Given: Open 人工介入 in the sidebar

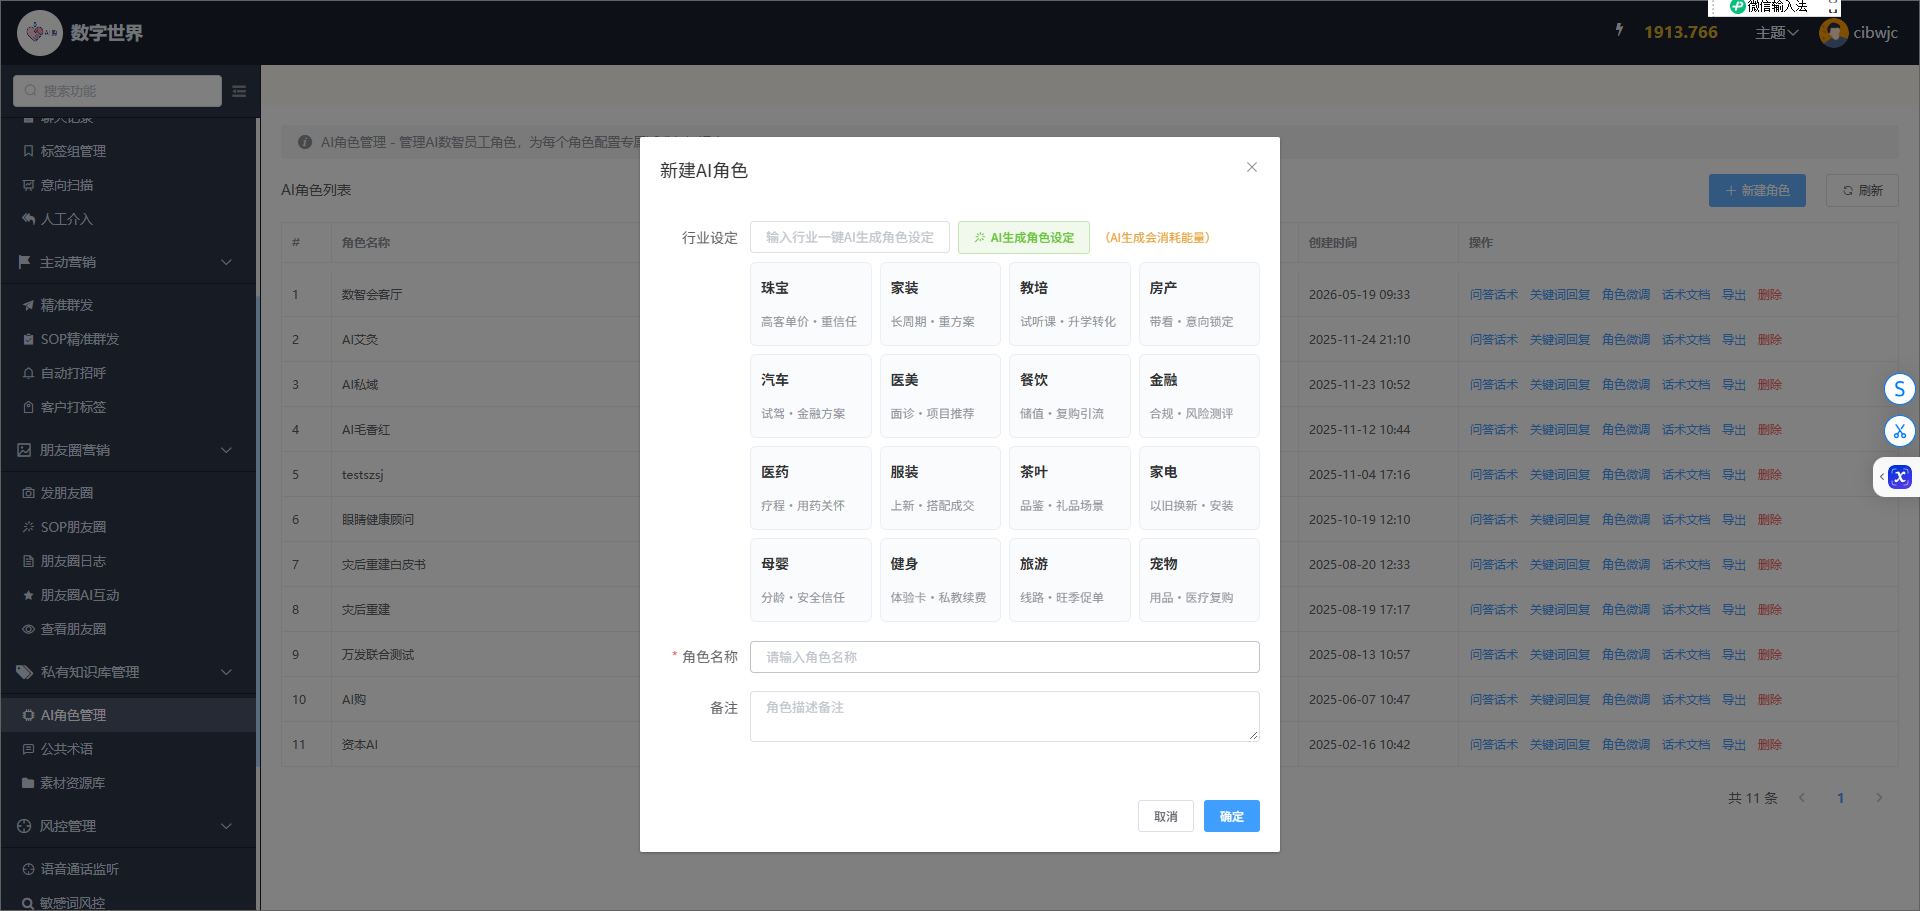Looking at the screenshot, I should pos(128,219).
